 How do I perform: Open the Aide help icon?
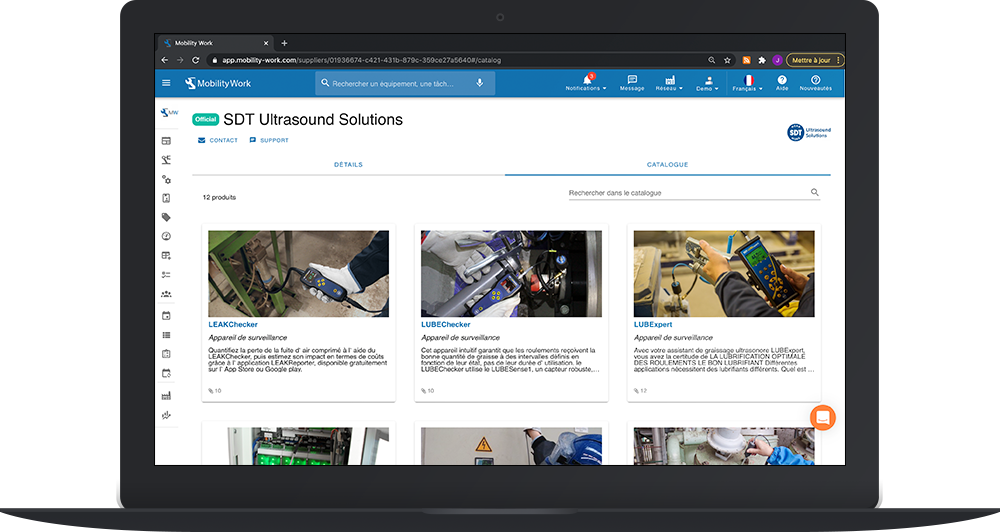782,83
